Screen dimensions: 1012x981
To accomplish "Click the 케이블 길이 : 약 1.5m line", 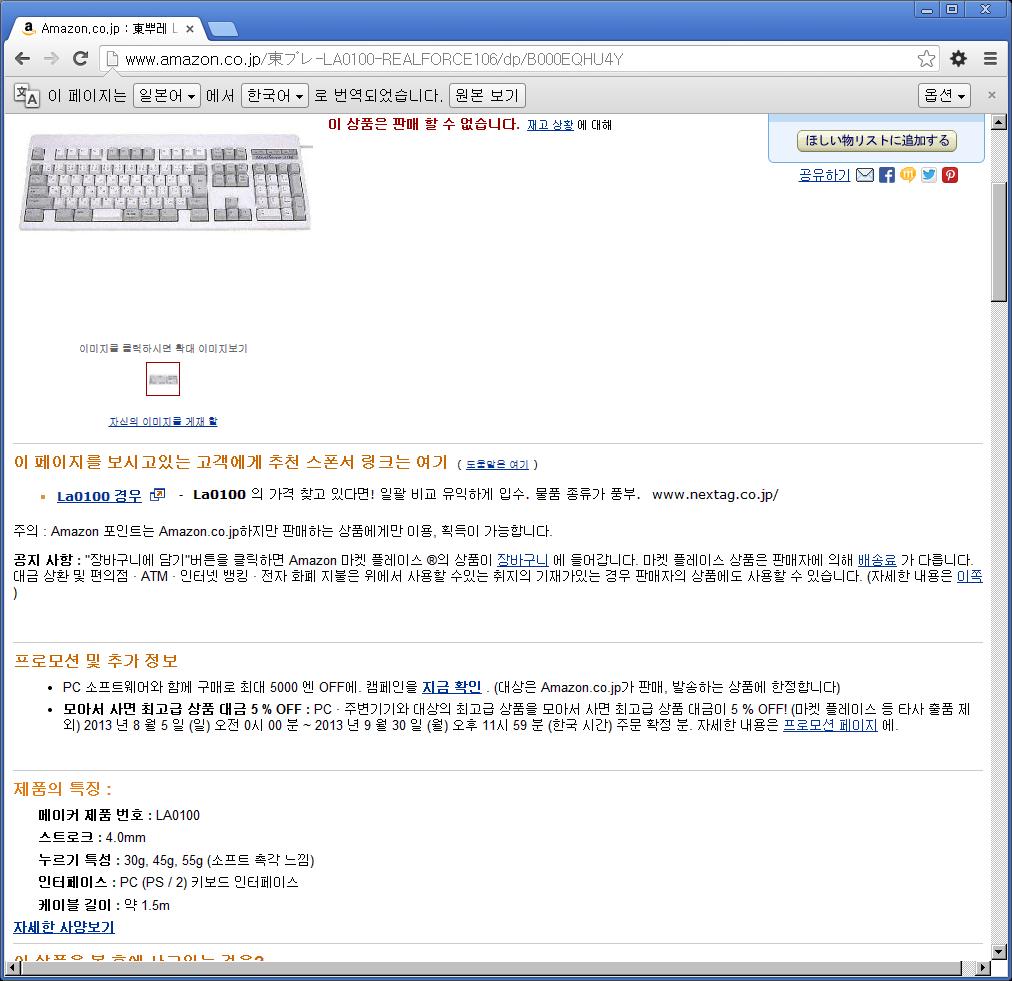I will (x=104, y=905).
